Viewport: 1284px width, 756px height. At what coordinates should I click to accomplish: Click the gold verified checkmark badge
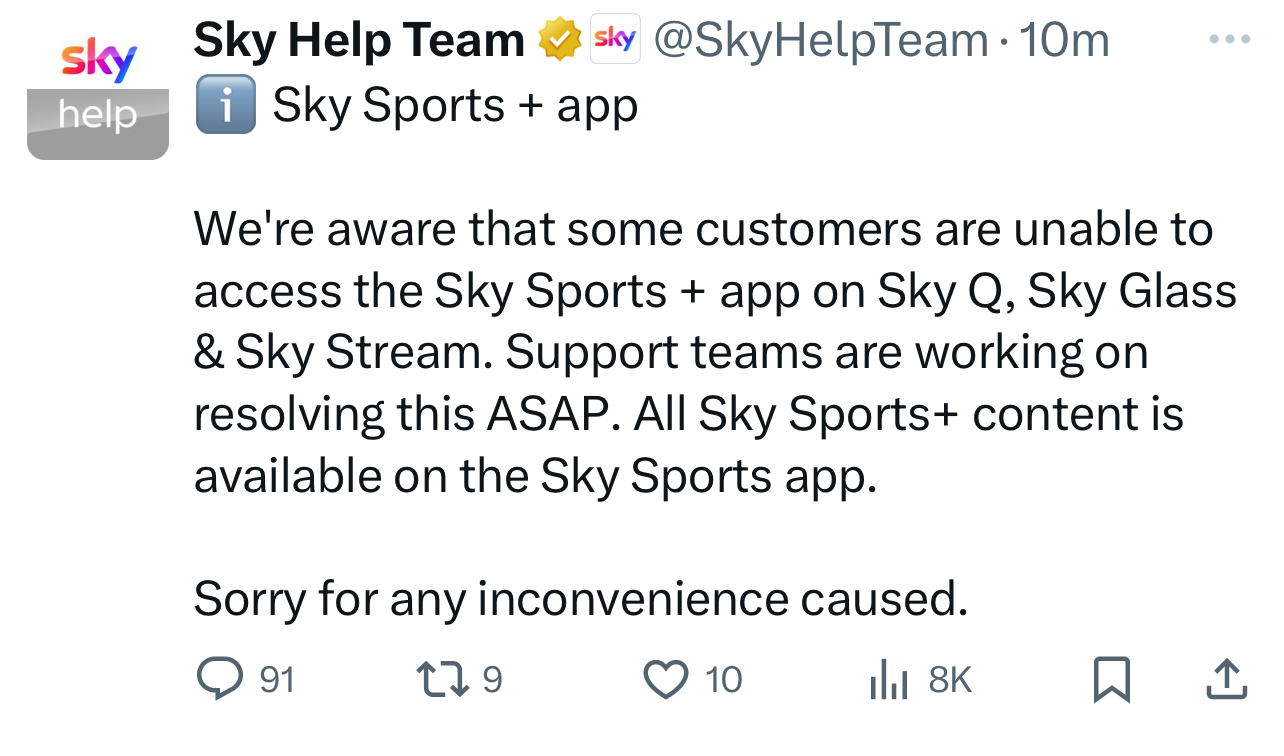coord(561,41)
